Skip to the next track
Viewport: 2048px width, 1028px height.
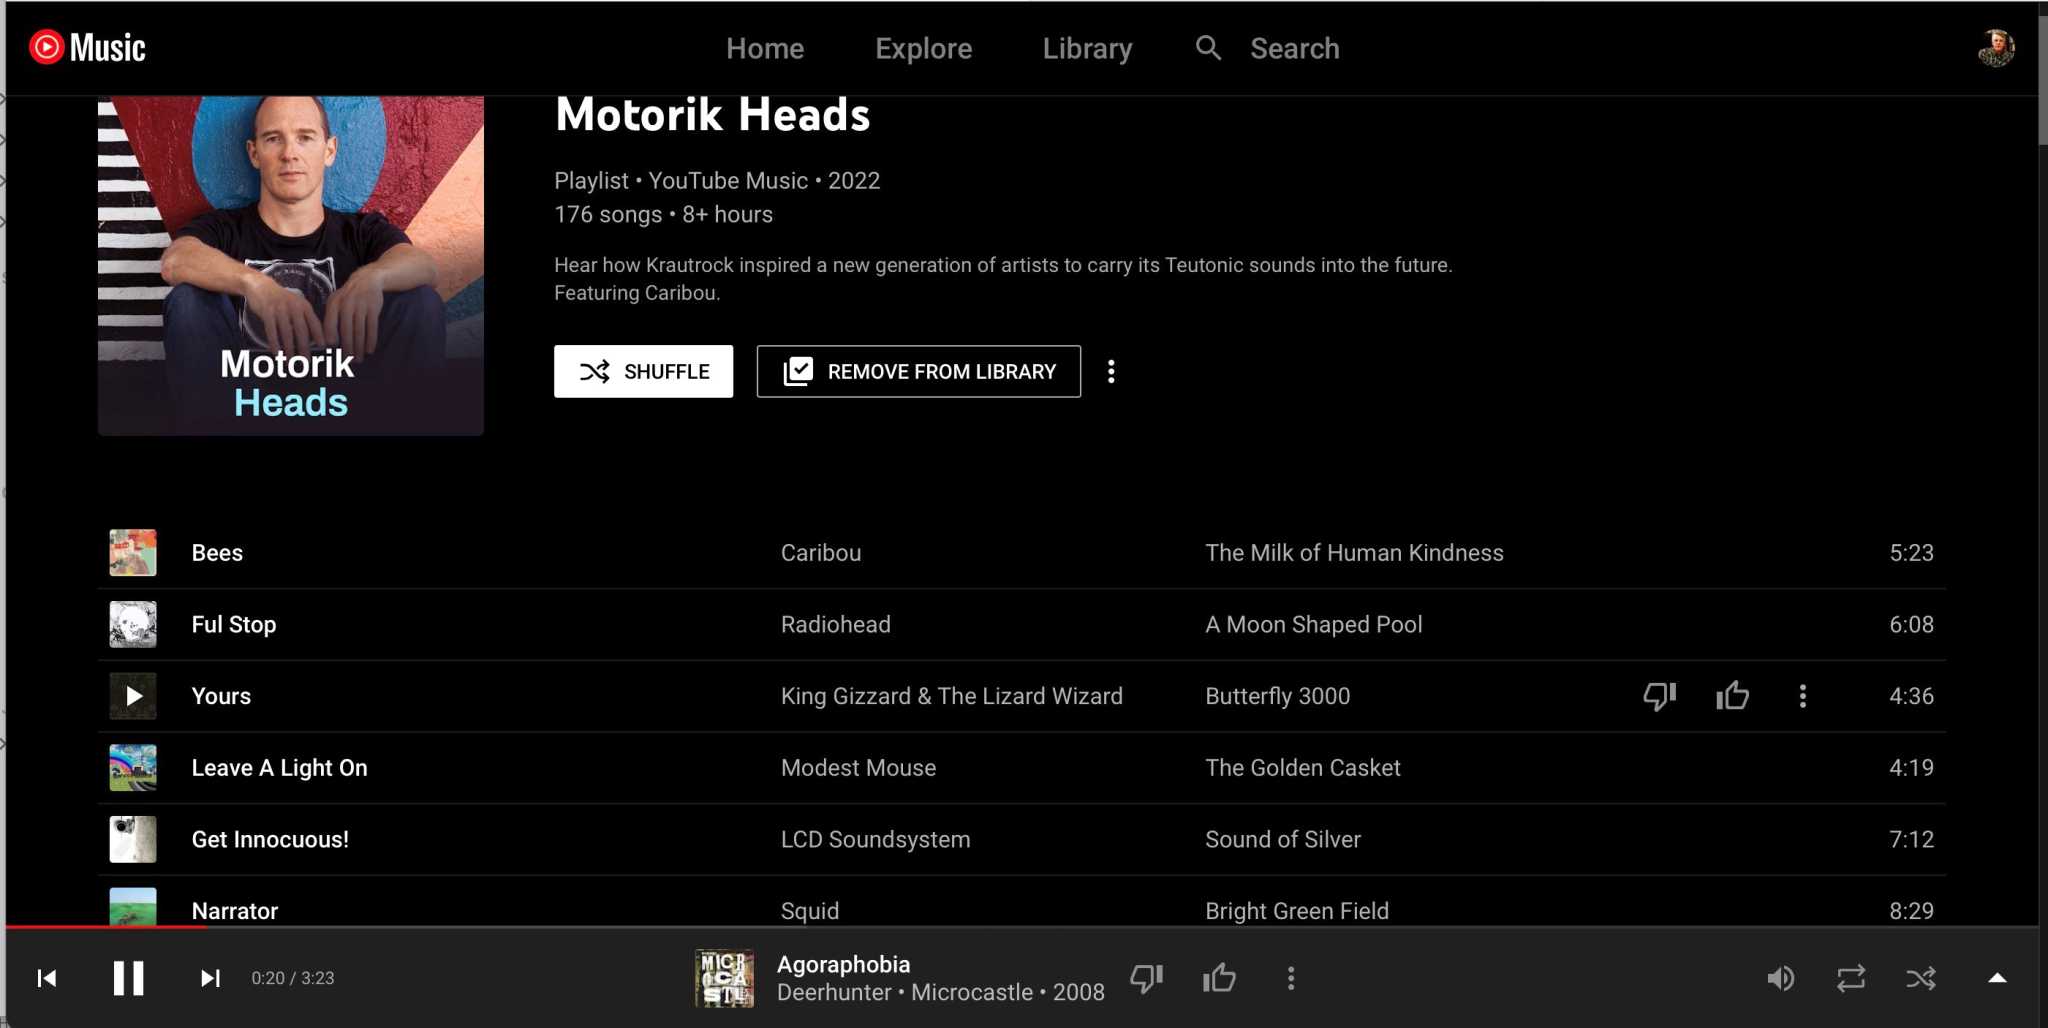[x=209, y=978]
